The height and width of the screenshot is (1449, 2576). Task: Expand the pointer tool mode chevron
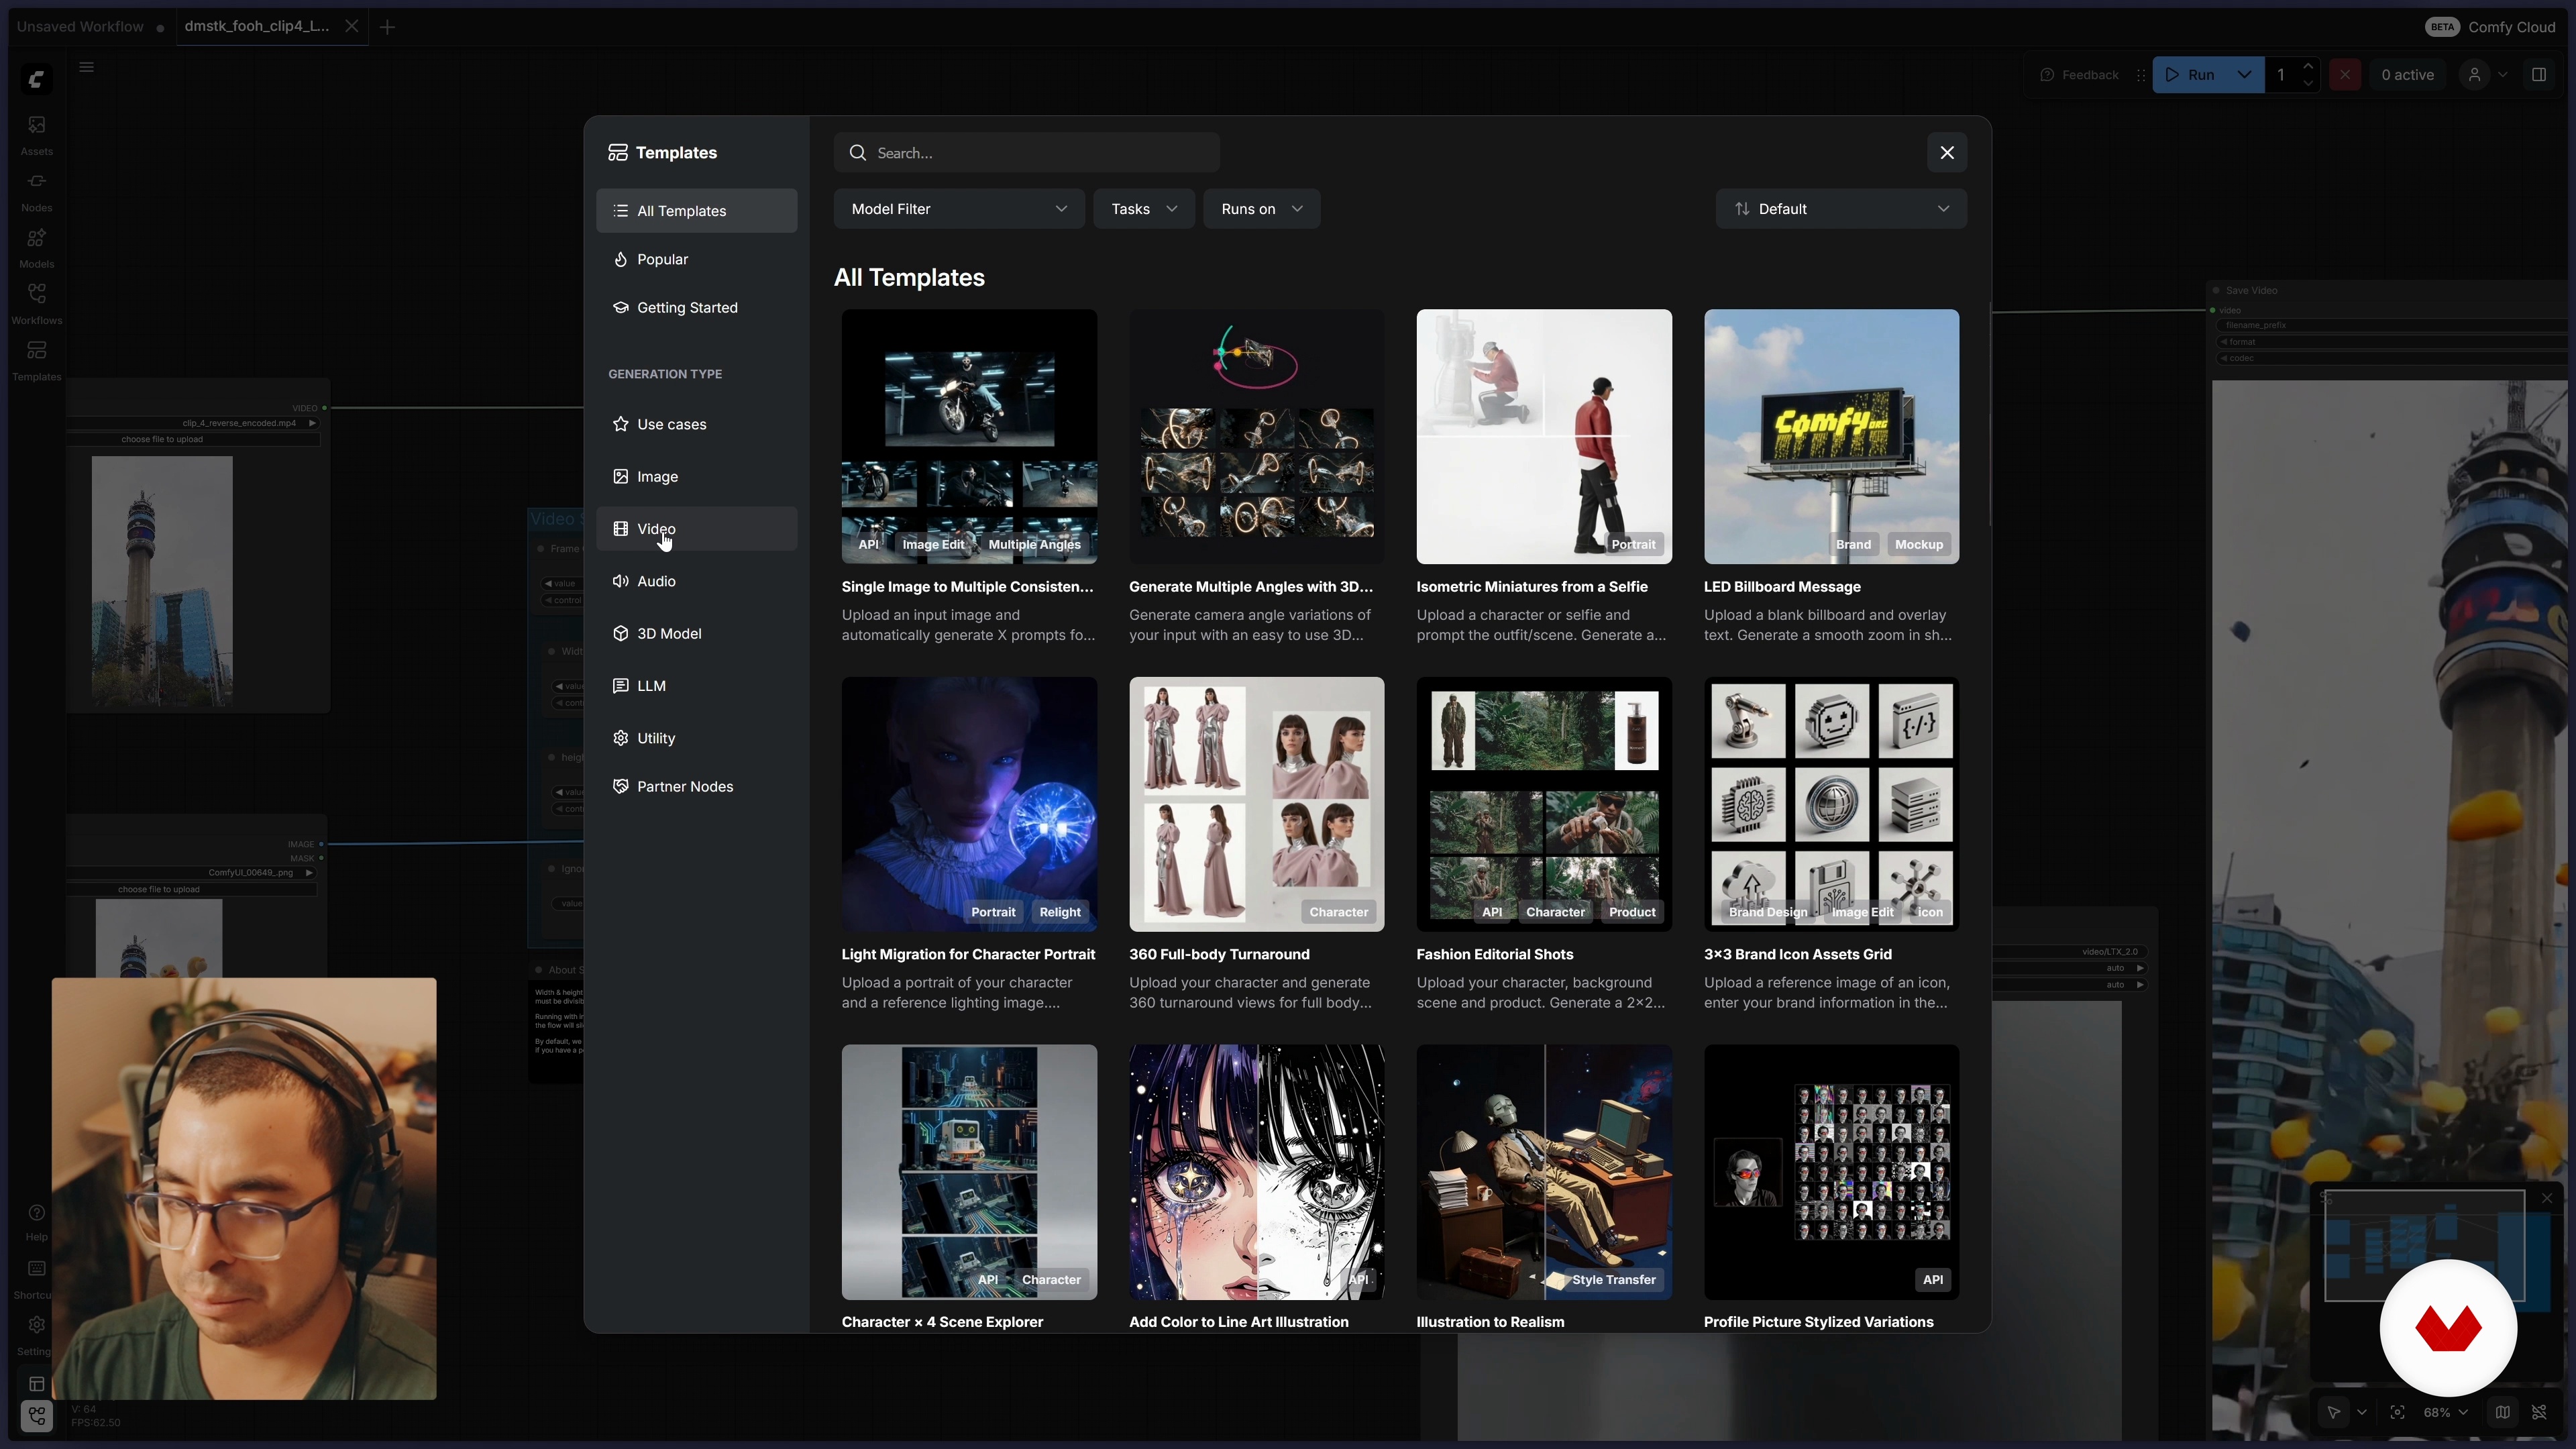click(x=2362, y=1412)
